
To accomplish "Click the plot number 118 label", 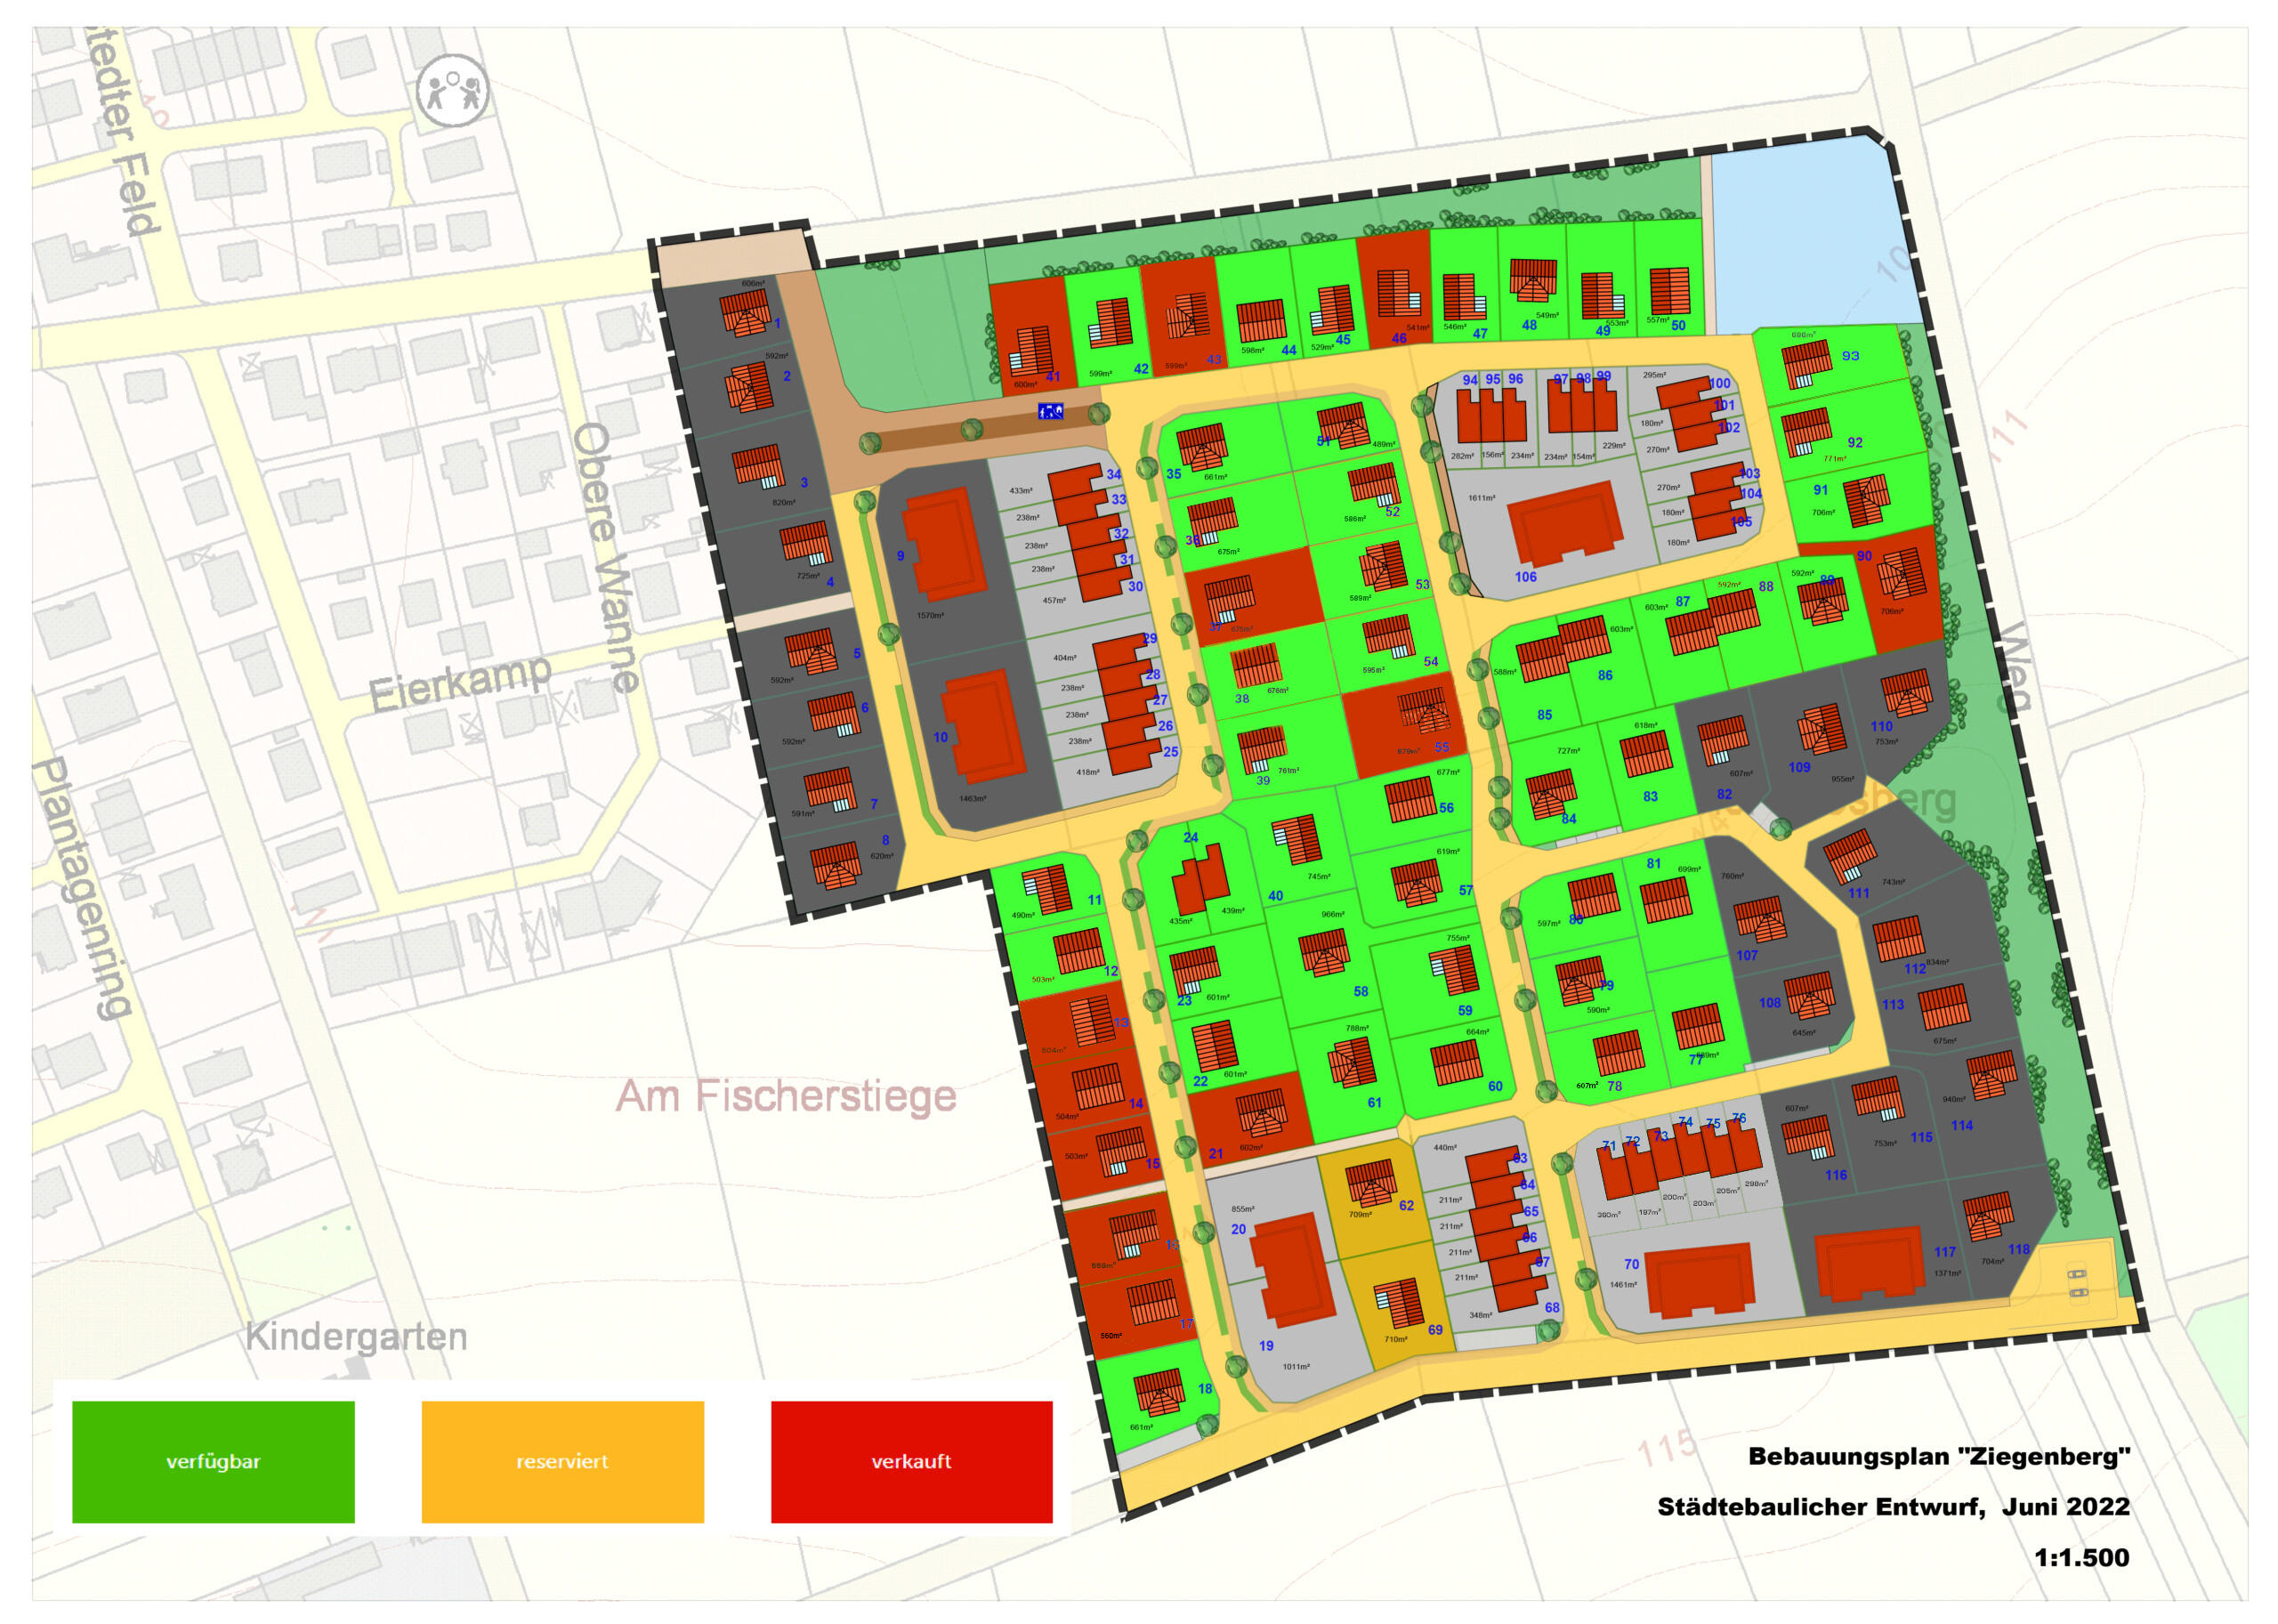I will click(x=2018, y=1249).
